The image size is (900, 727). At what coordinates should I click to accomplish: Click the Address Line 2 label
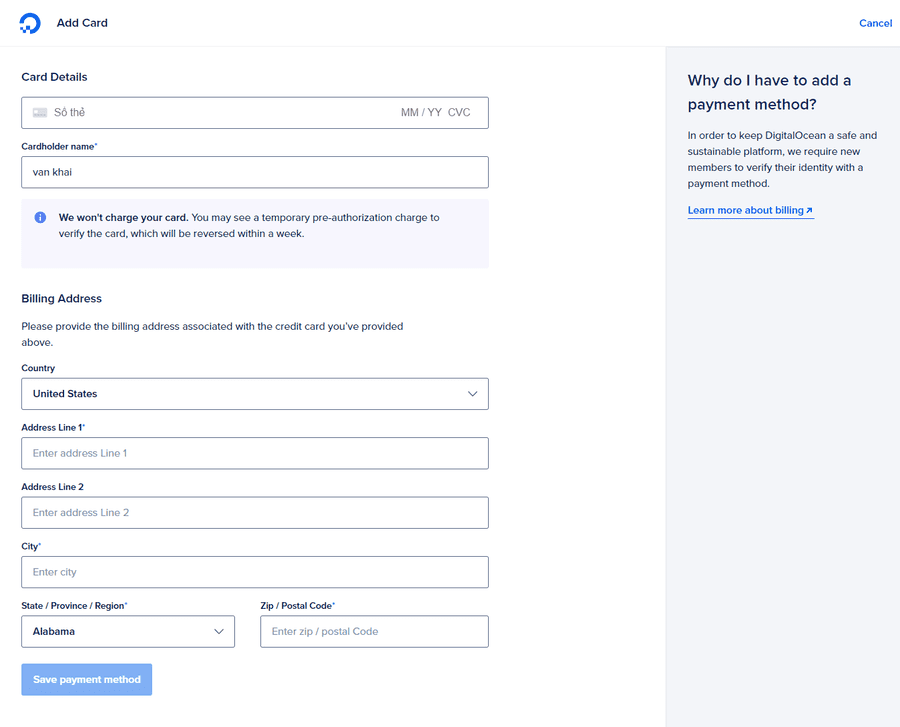point(52,487)
